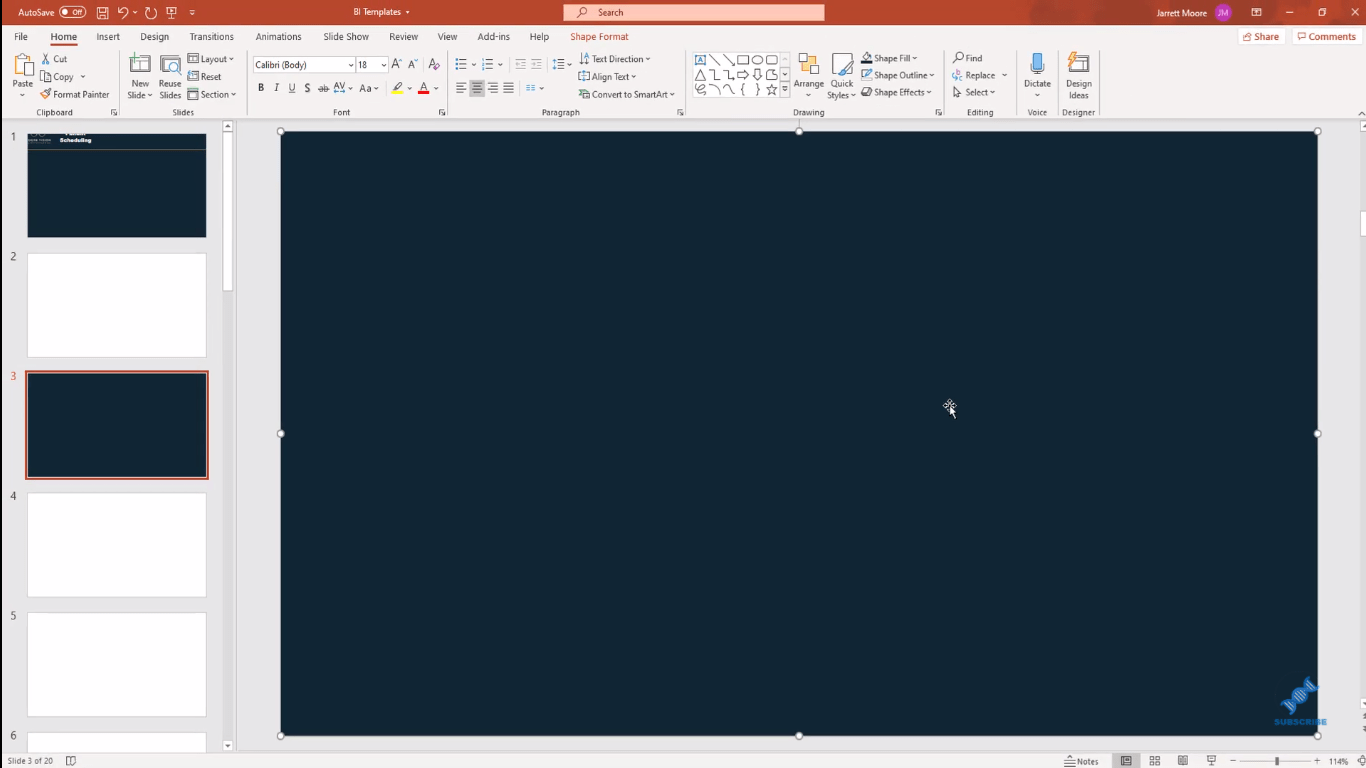Screen dimensions: 1366x768
Task: Click the Quick Styles icon
Action: 842,65
